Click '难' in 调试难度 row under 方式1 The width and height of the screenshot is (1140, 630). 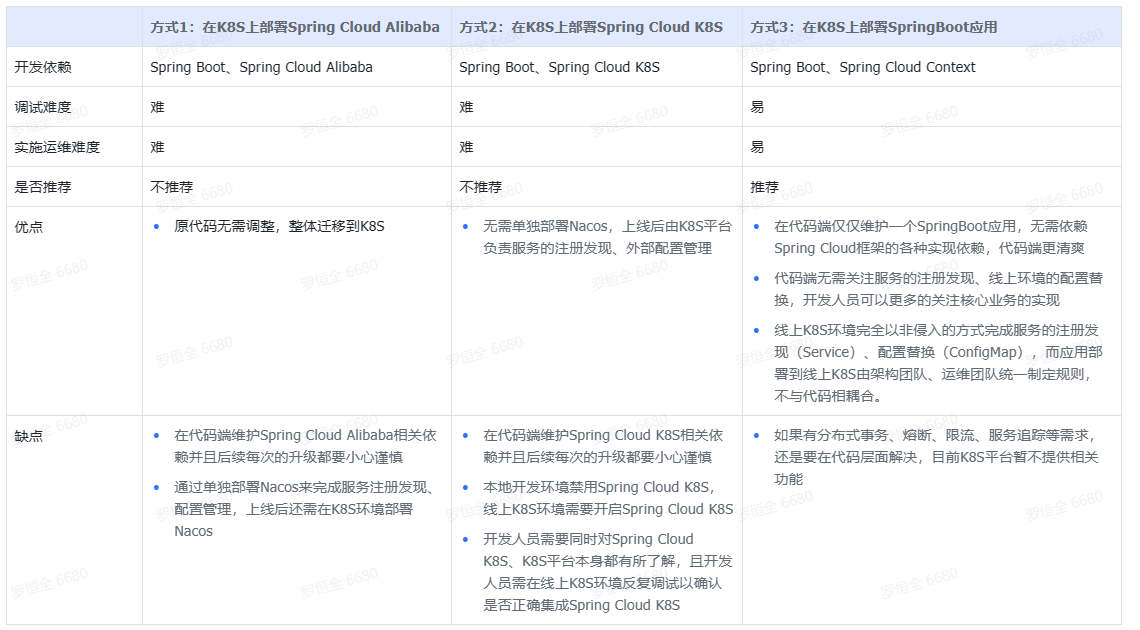tap(157, 108)
